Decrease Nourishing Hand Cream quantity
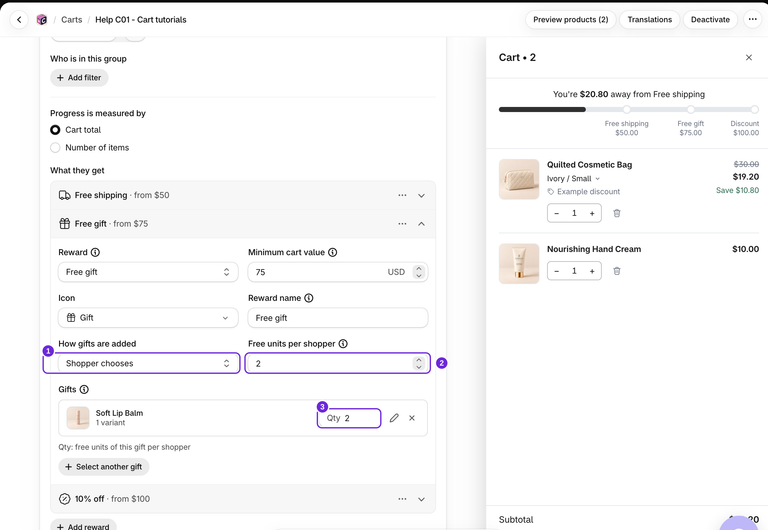The width and height of the screenshot is (768, 530). (x=556, y=271)
